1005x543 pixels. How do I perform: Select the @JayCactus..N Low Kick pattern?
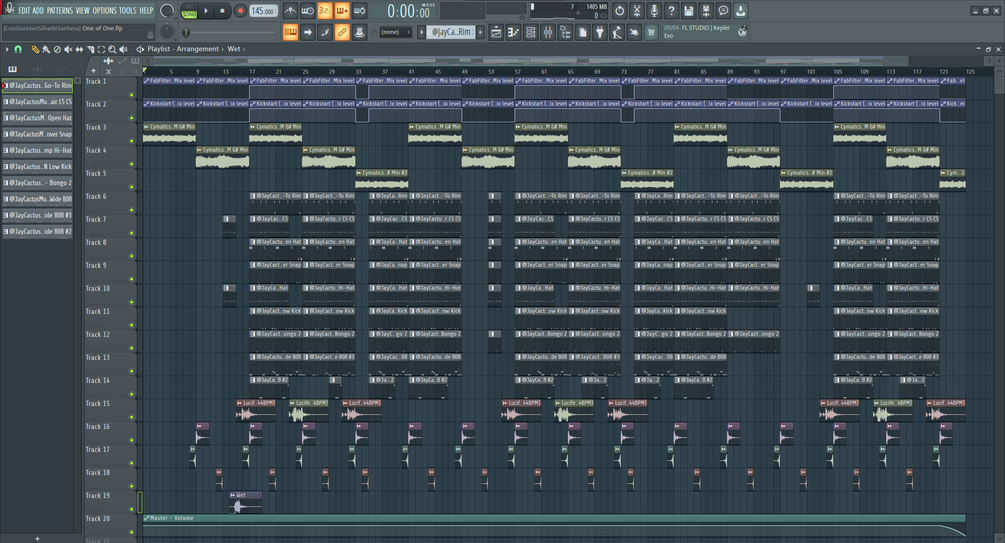[x=38, y=167]
